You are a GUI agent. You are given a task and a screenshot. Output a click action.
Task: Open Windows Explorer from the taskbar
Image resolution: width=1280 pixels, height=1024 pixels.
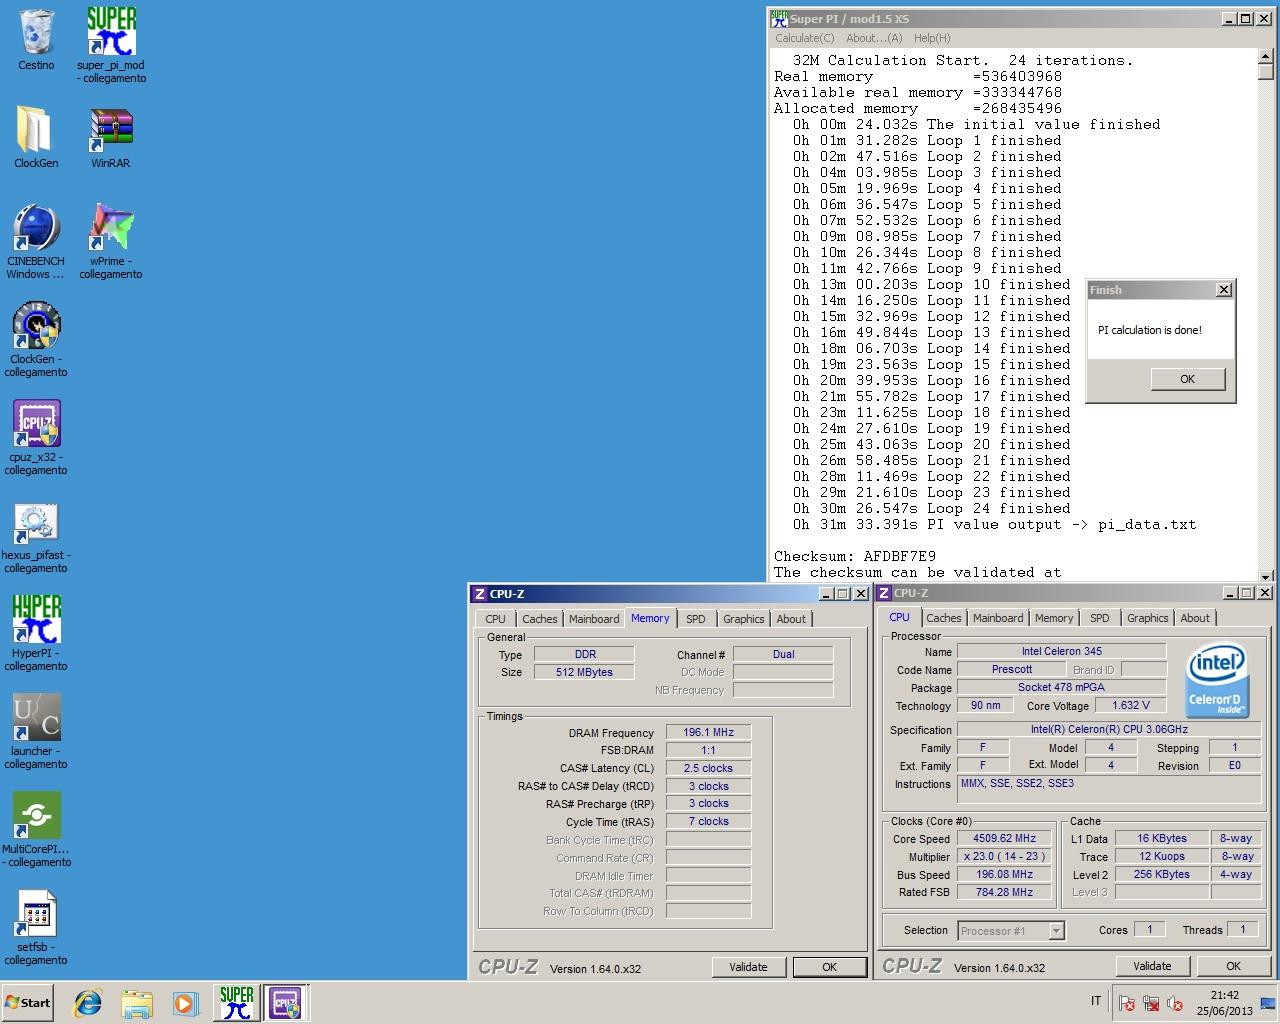137,1003
